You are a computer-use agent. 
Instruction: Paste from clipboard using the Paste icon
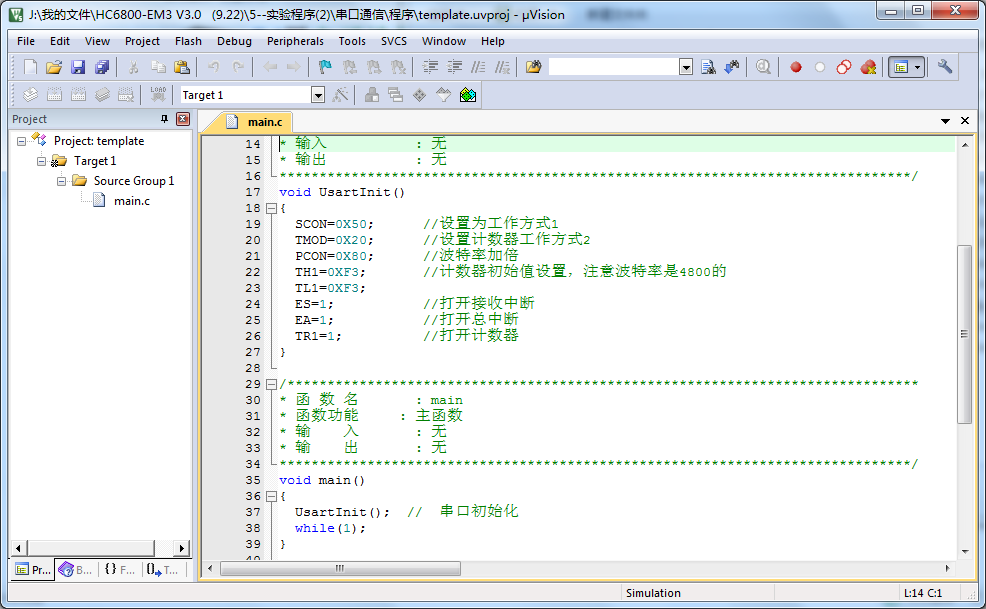[x=182, y=67]
